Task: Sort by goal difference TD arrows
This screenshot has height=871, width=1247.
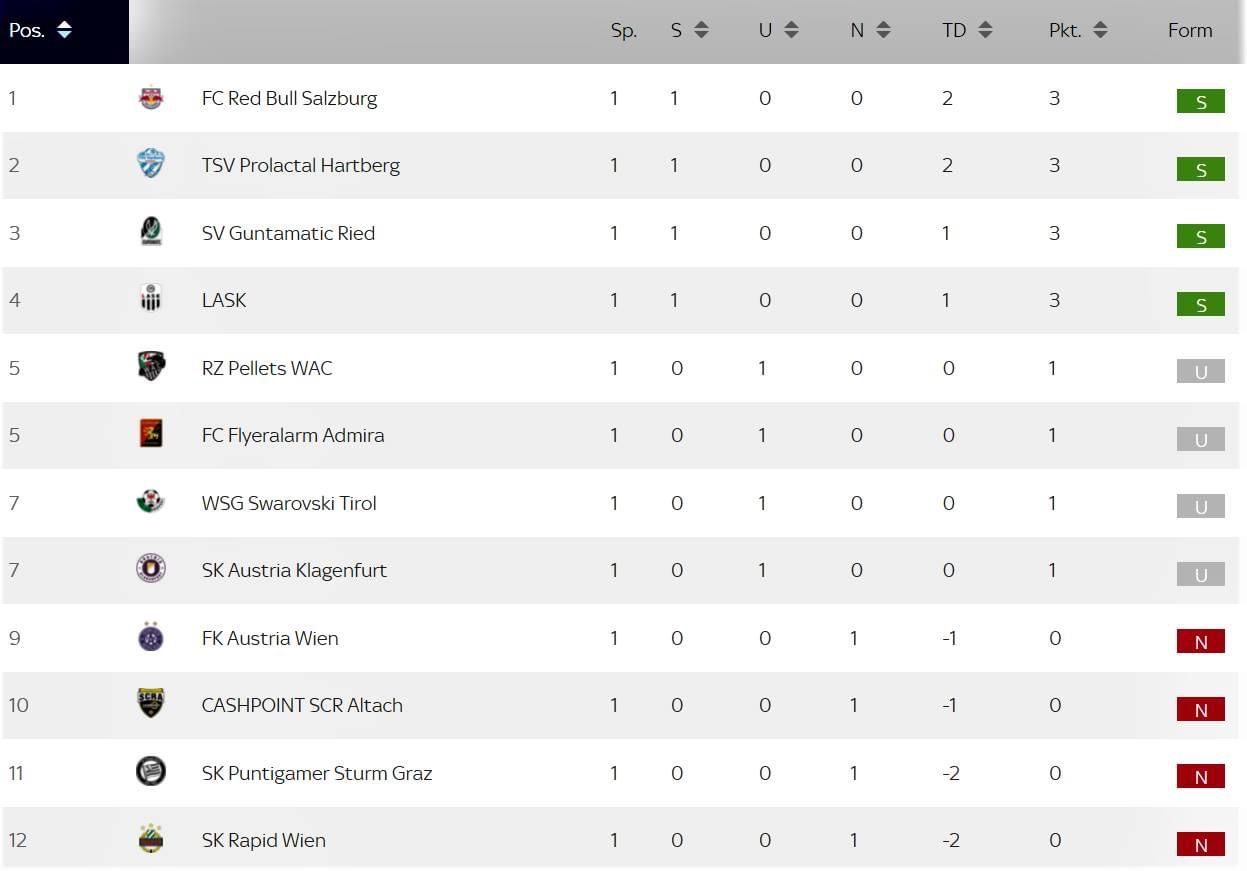Action: pos(985,30)
